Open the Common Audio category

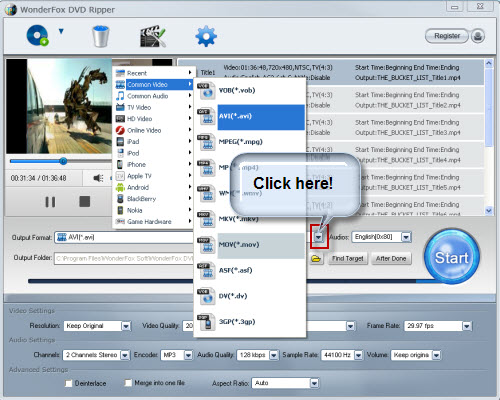pyautogui.click(x=154, y=96)
